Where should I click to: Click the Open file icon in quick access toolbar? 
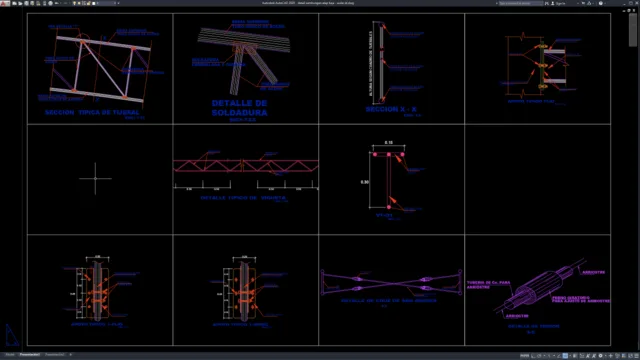(x=20, y=3)
